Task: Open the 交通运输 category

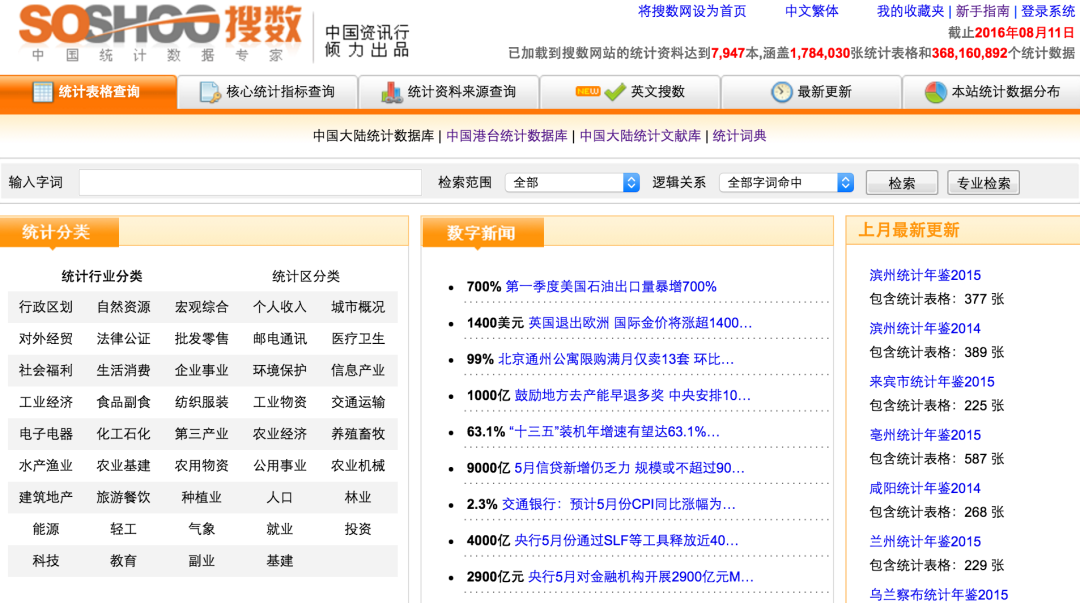Action: [x=357, y=402]
